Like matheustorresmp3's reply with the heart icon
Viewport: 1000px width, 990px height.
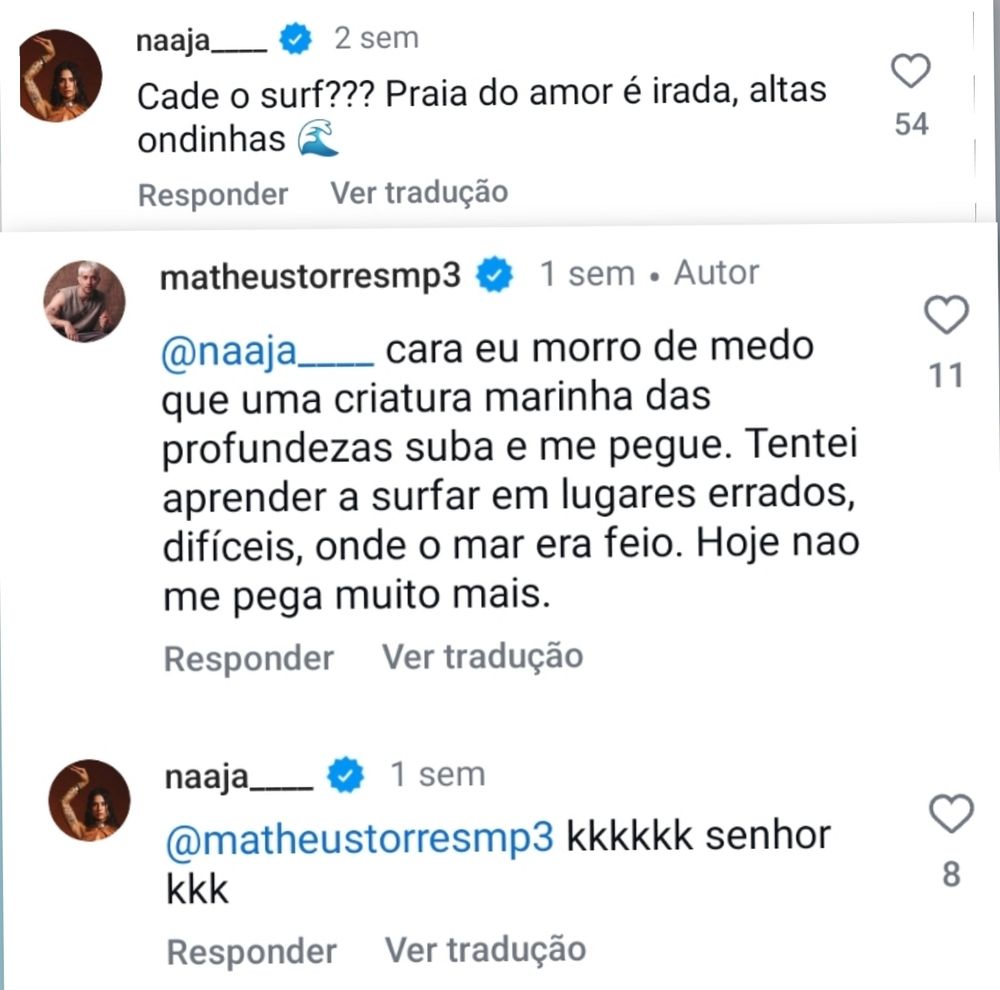click(946, 314)
